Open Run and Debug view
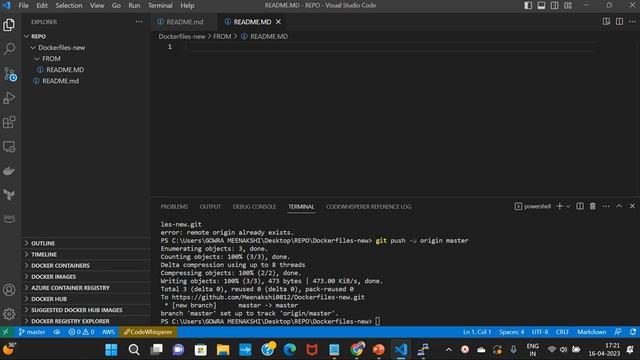 (x=9, y=98)
